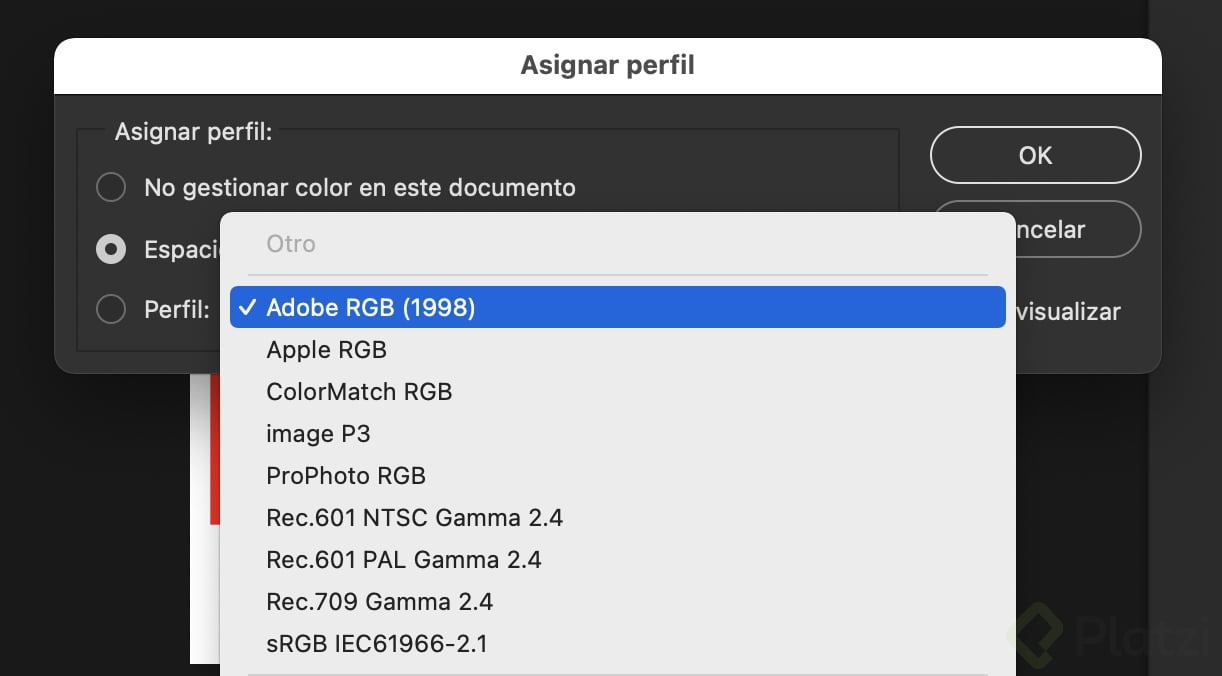The width and height of the screenshot is (1222, 676).
Task: Choose ColorMatch RGB in the profile list
Action: pyautogui.click(x=359, y=392)
